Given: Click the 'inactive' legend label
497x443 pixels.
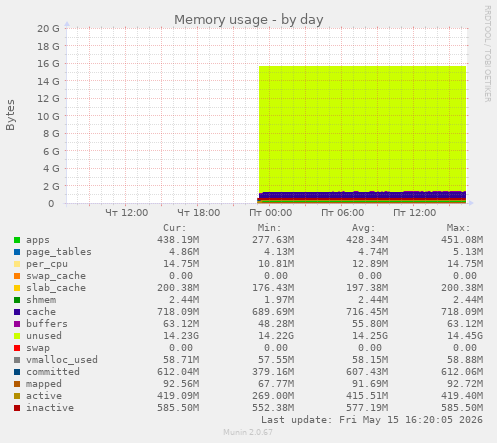Looking at the screenshot, I should point(50,408).
